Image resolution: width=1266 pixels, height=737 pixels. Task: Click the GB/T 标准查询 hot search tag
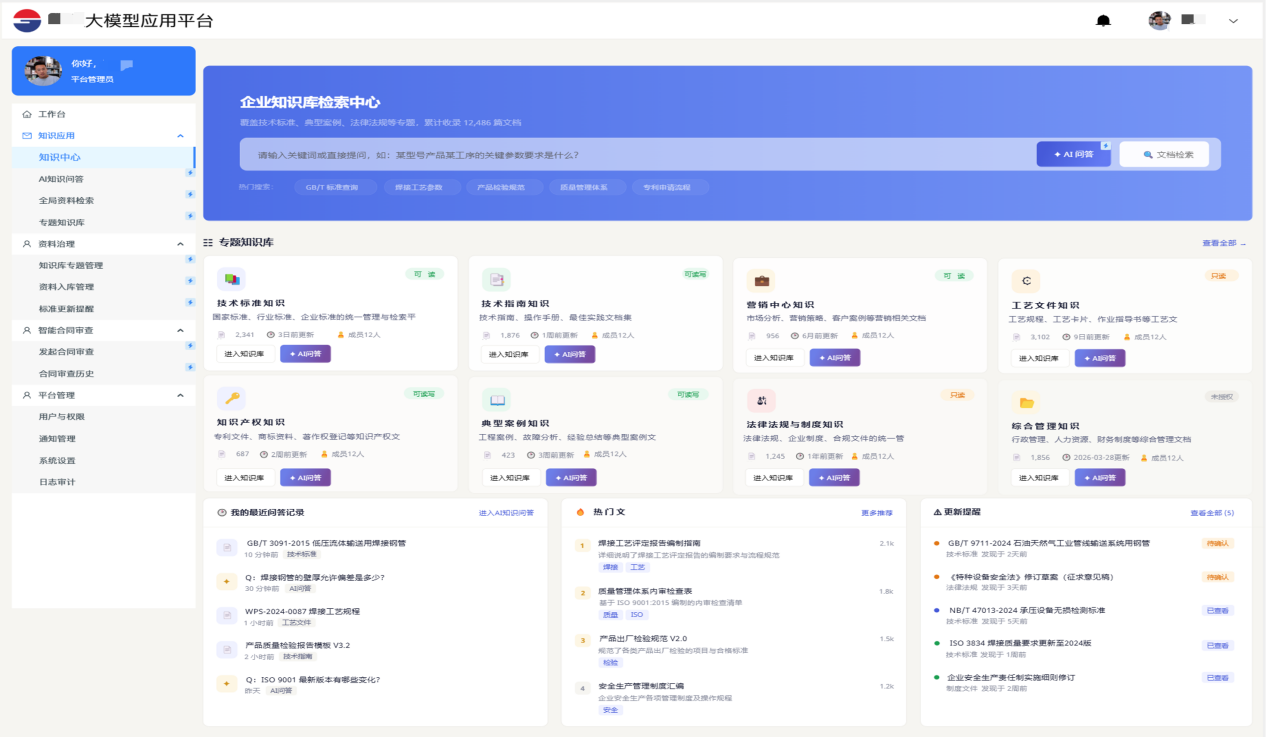[335, 187]
